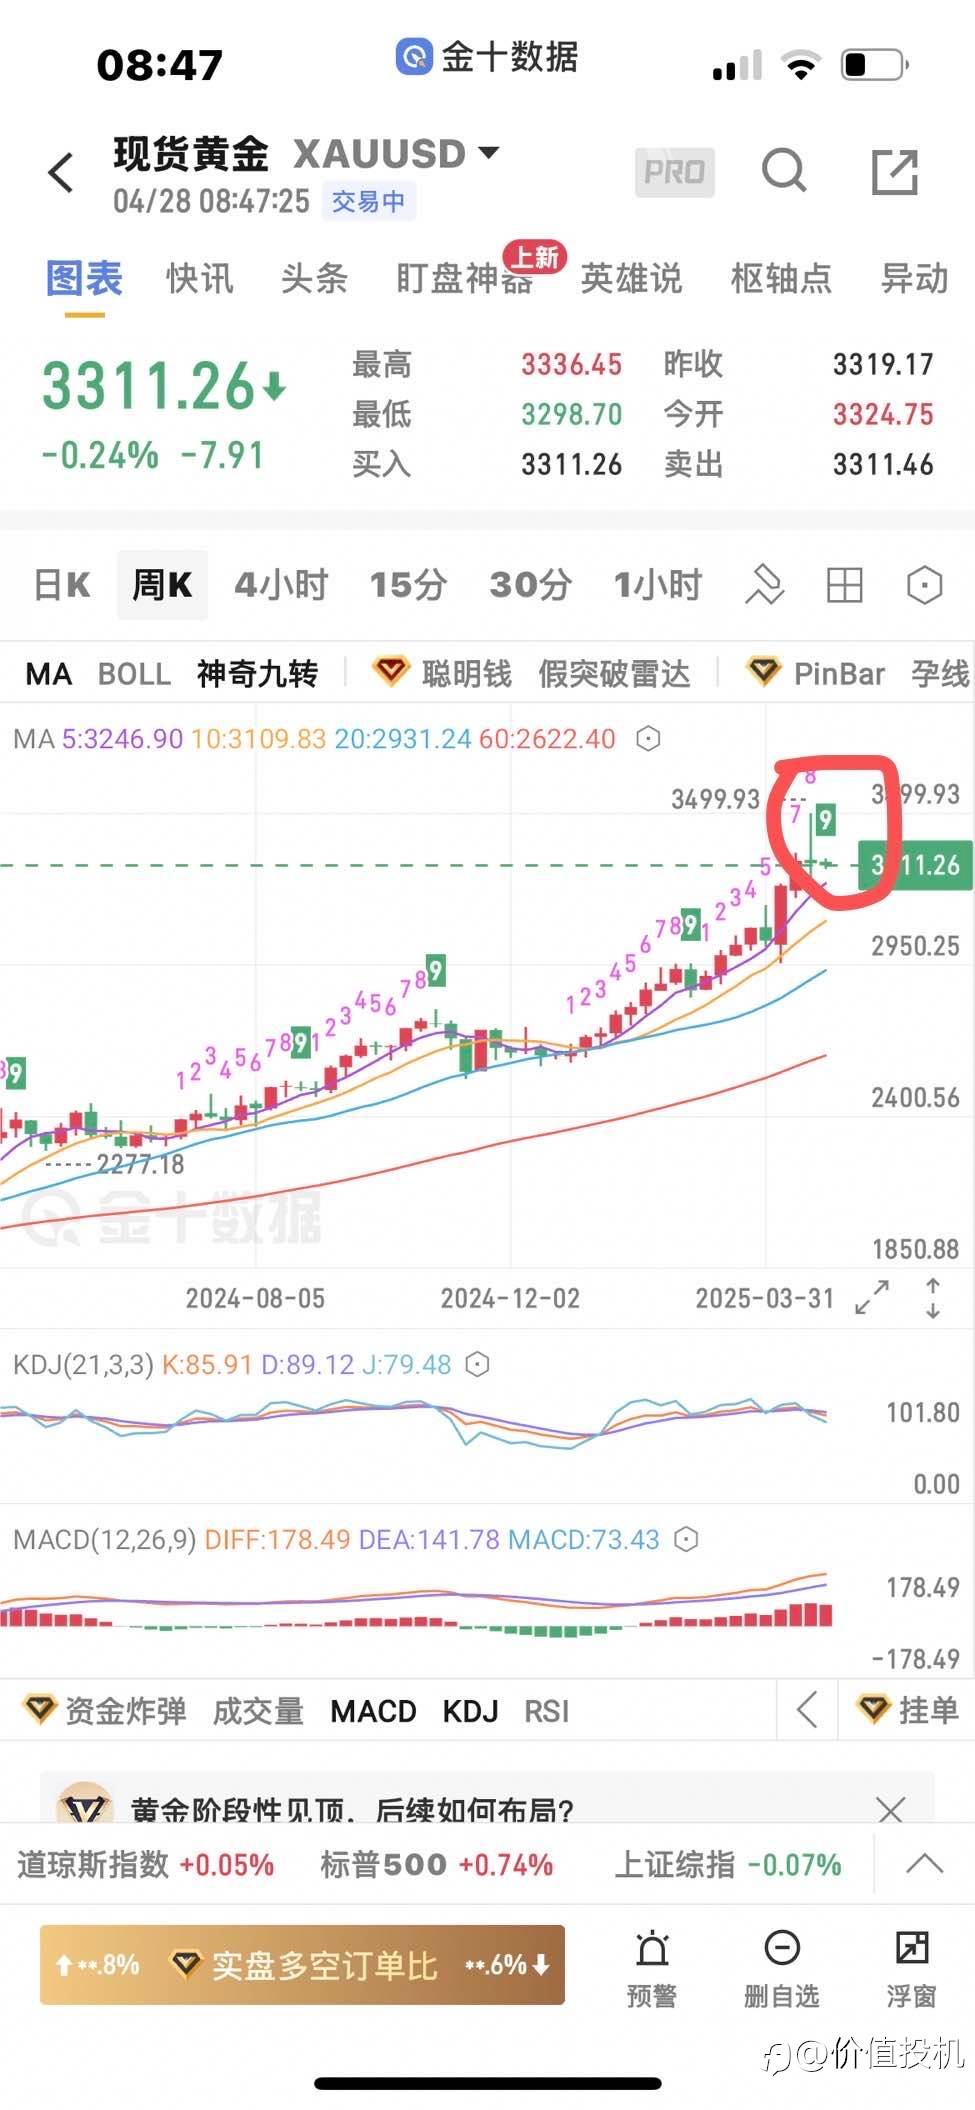Open the 浮窗 floating window icon
Image resolution: width=975 pixels, height=2110 pixels.
911,1967
